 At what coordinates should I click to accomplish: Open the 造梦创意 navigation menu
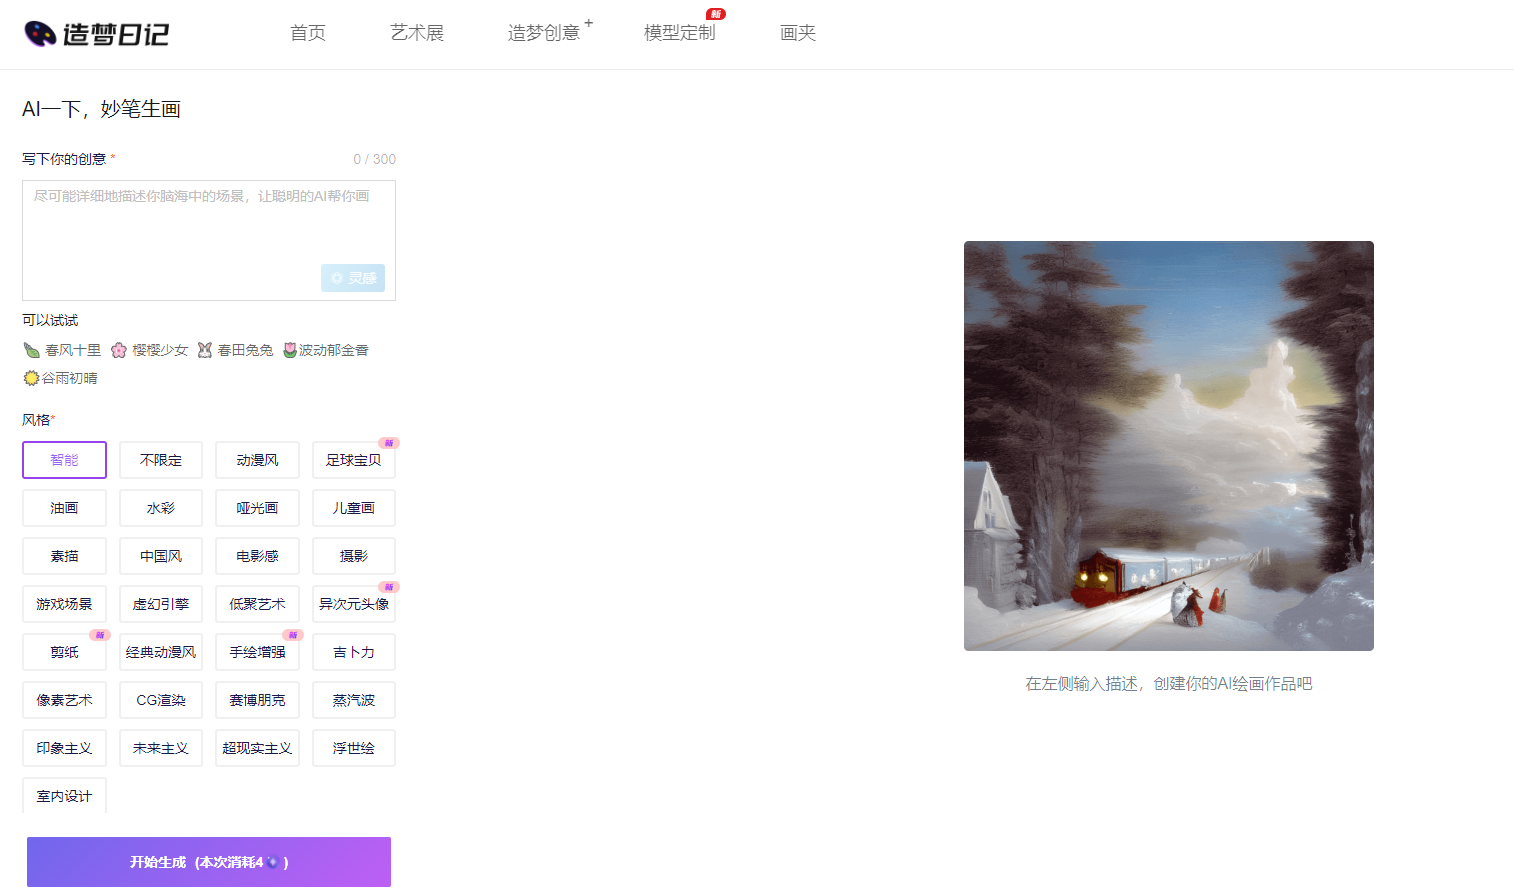pos(544,33)
